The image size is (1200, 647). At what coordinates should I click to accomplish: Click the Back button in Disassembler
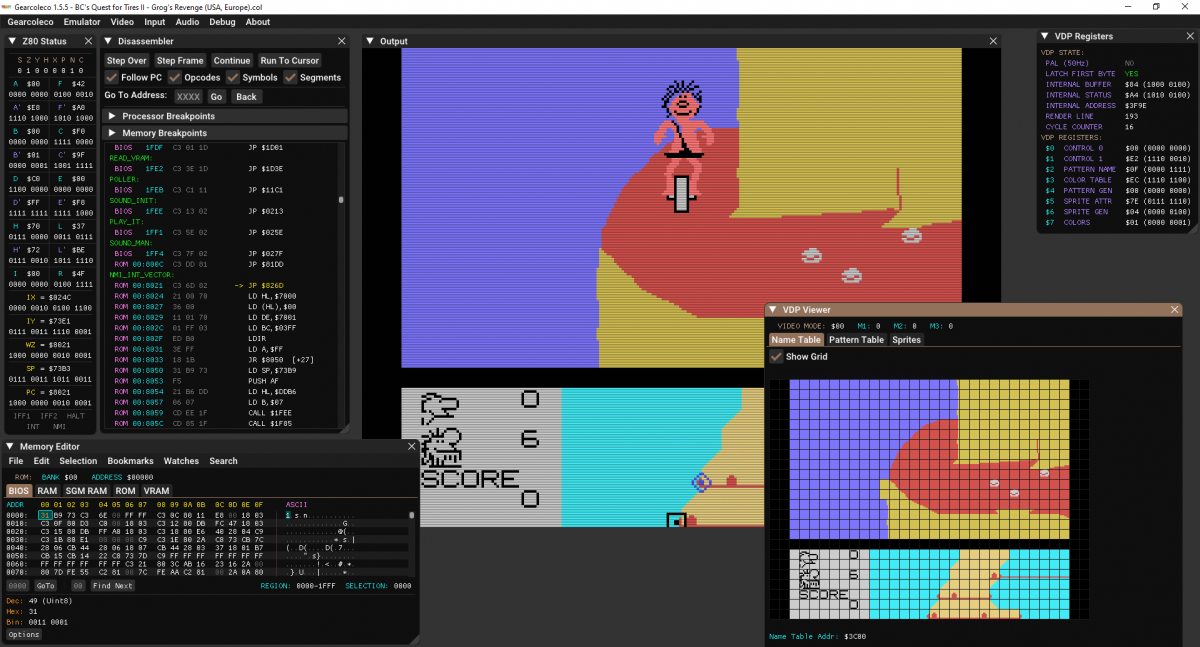point(246,97)
